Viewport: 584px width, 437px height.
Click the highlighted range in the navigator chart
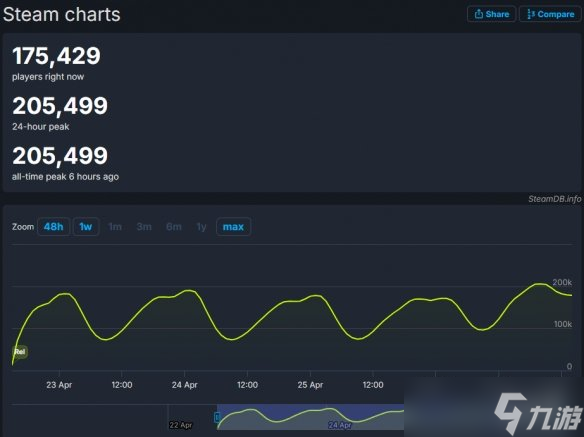coord(311,417)
